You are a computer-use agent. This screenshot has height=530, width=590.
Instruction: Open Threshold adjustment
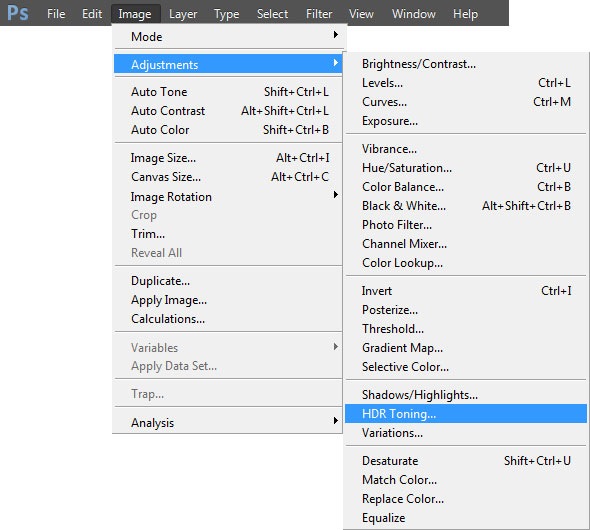coord(466,329)
